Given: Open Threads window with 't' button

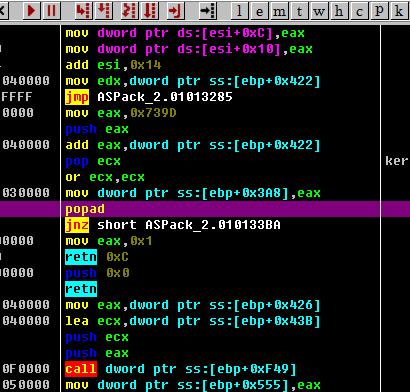Looking at the screenshot, I should coord(299,11).
